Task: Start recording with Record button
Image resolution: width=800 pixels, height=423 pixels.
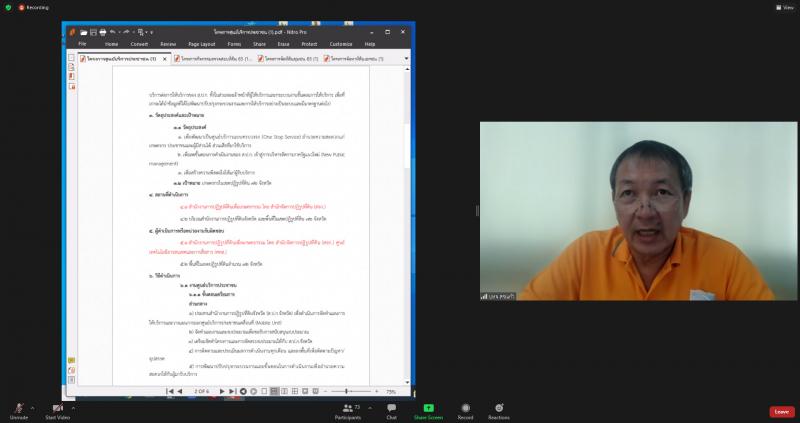Action: coord(465,411)
